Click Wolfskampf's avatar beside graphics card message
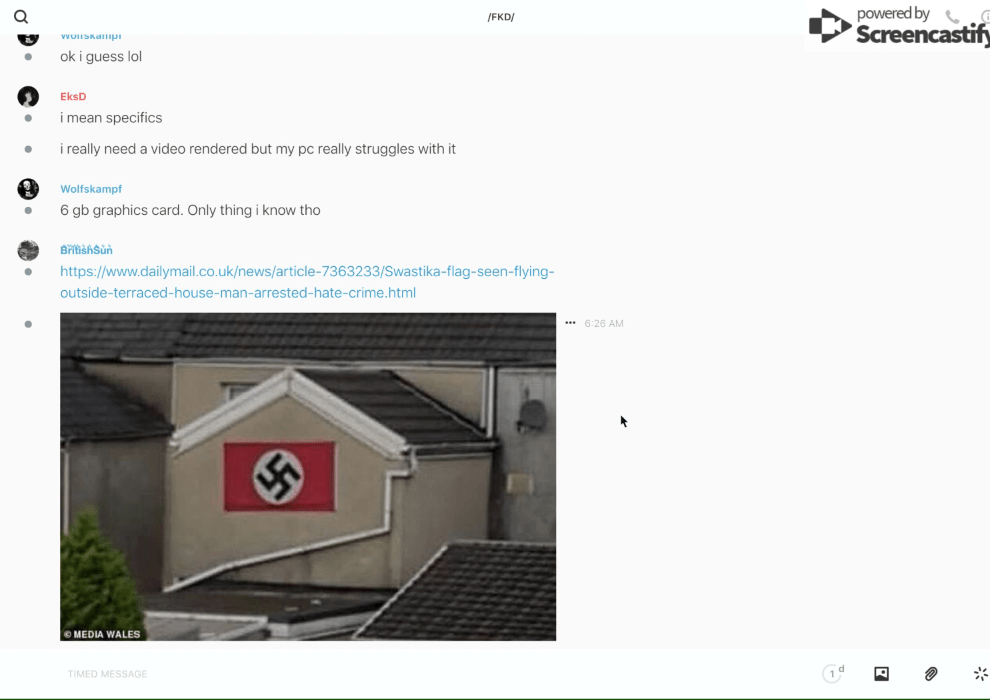This screenshot has height=700, width=990. pos(28,189)
